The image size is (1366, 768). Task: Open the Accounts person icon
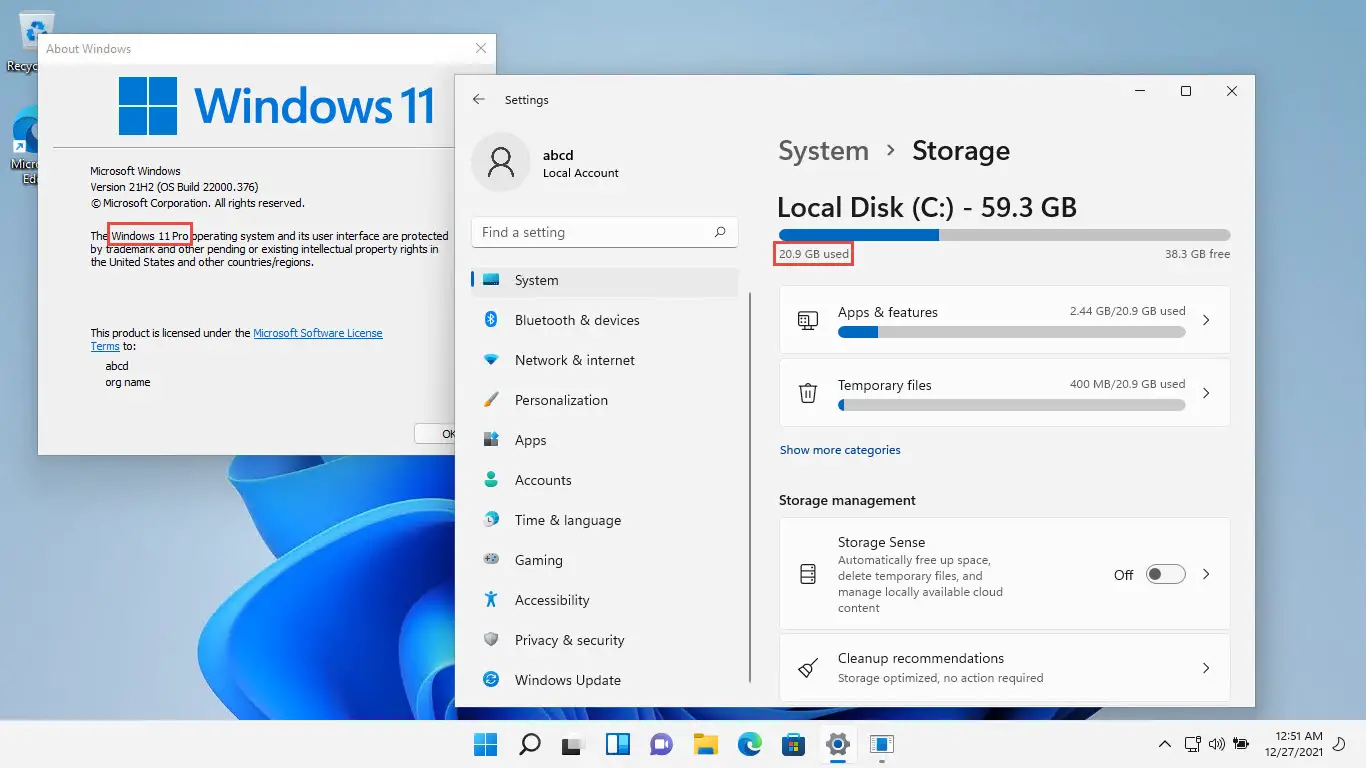click(x=491, y=480)
